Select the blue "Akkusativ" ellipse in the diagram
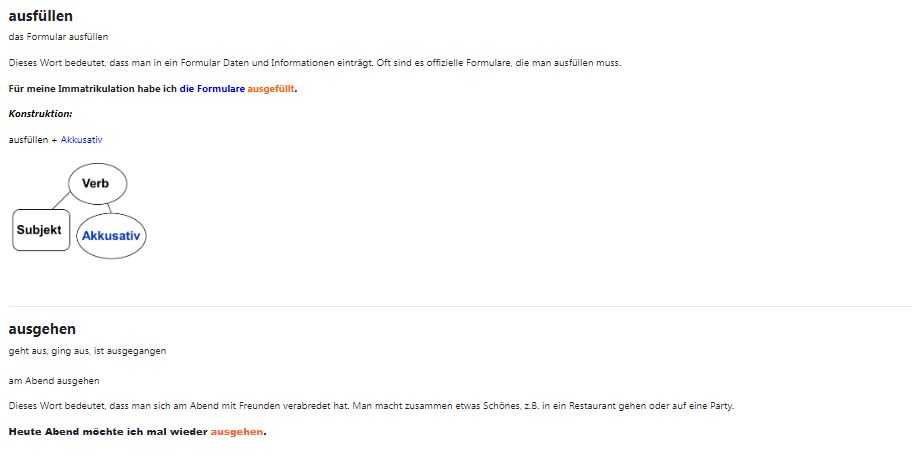Screen dimensions: 912x466 [x=111, y=236]
